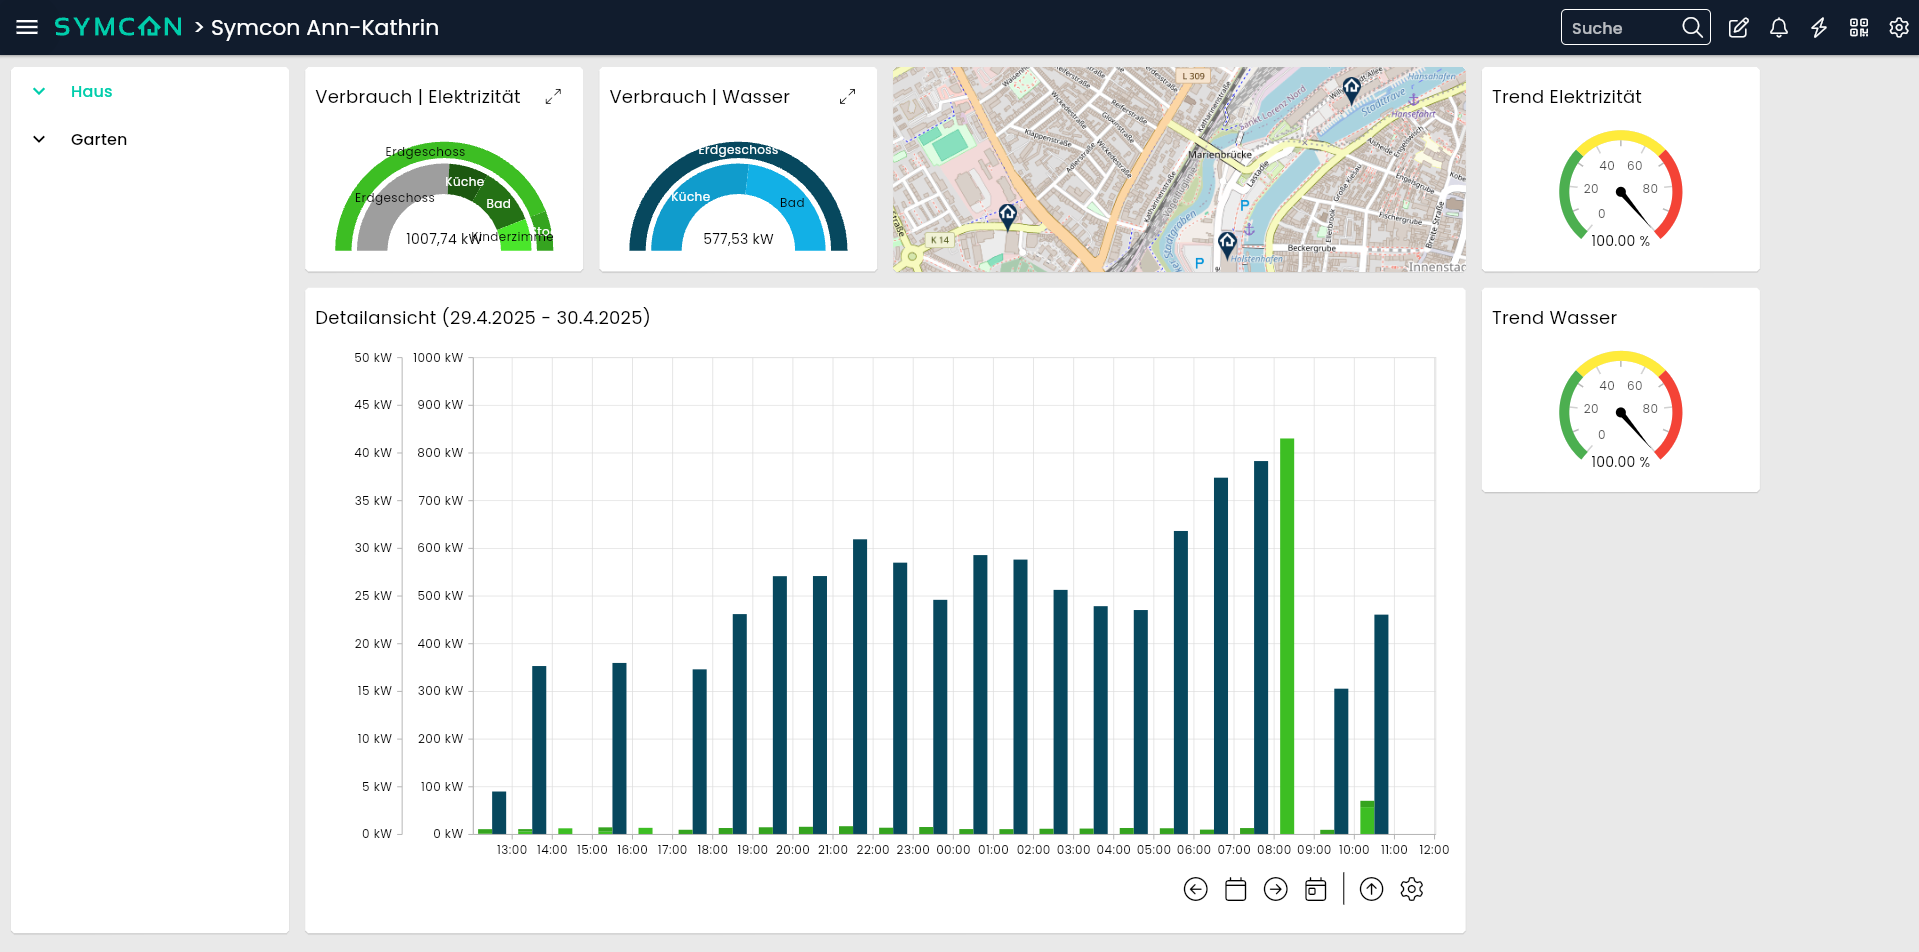Click the previous period arrow below the chart
Image resolution: width=1919 pixels, height=952 pixels.
(x=1195, y=889)
